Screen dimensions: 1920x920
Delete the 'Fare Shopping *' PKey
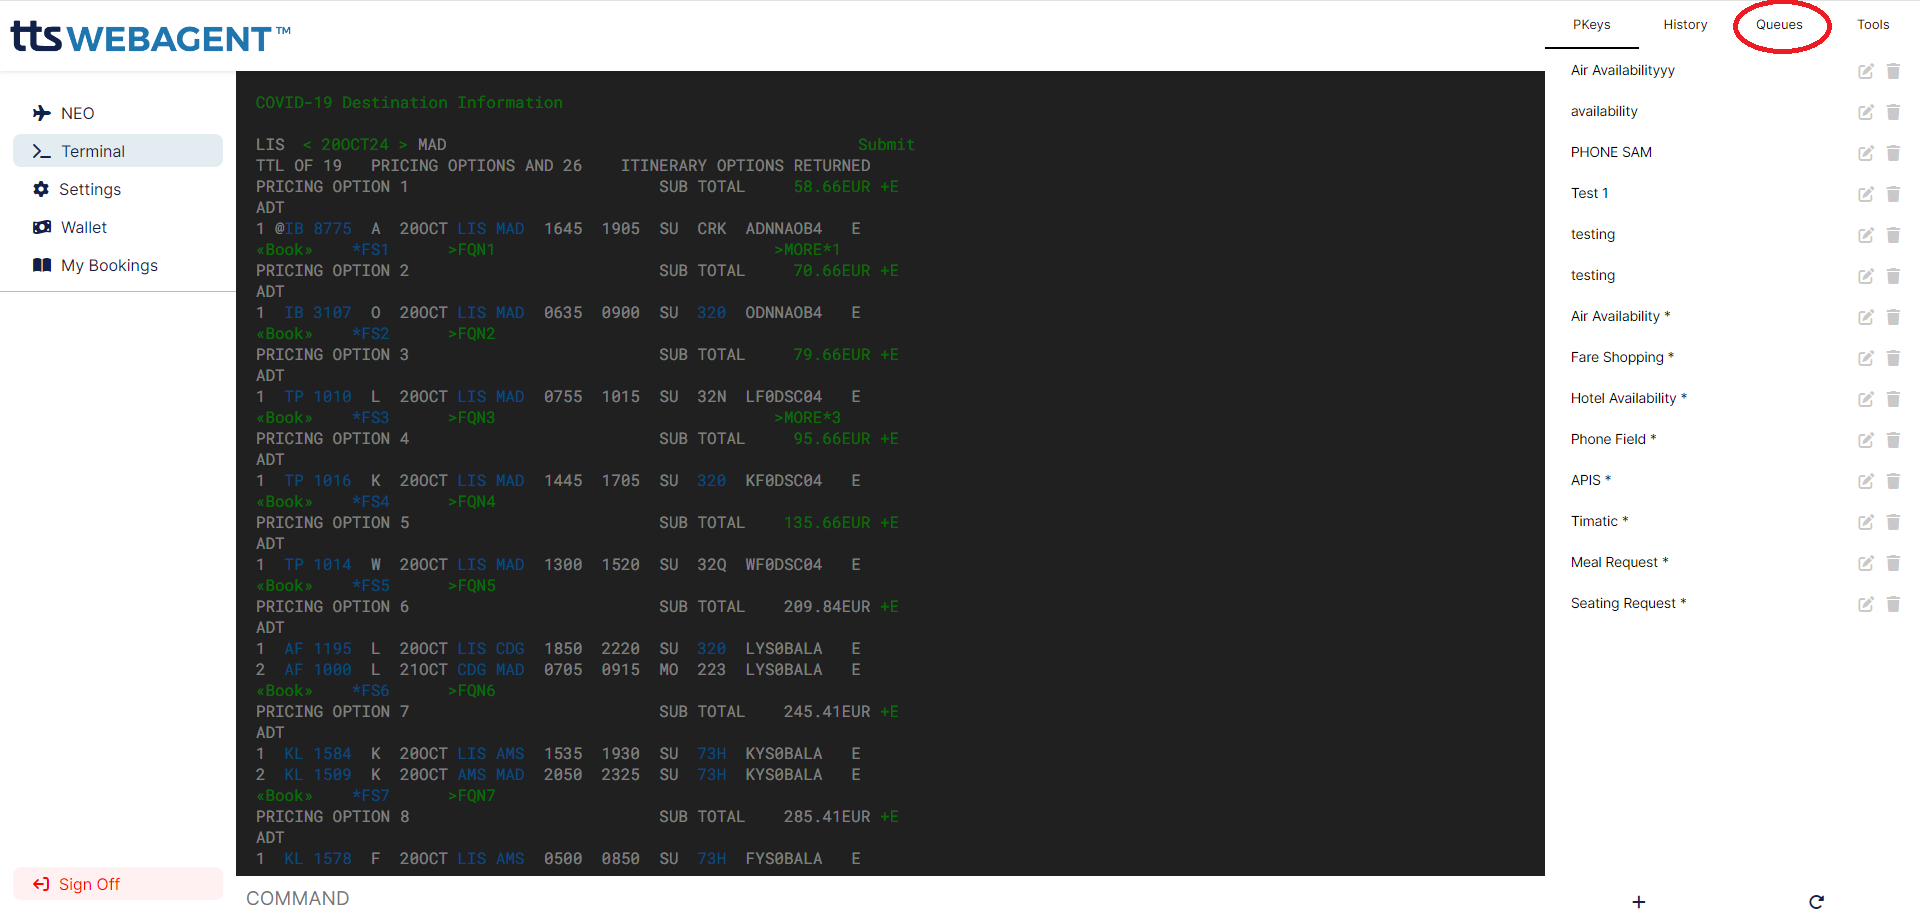click(1893, 358)
